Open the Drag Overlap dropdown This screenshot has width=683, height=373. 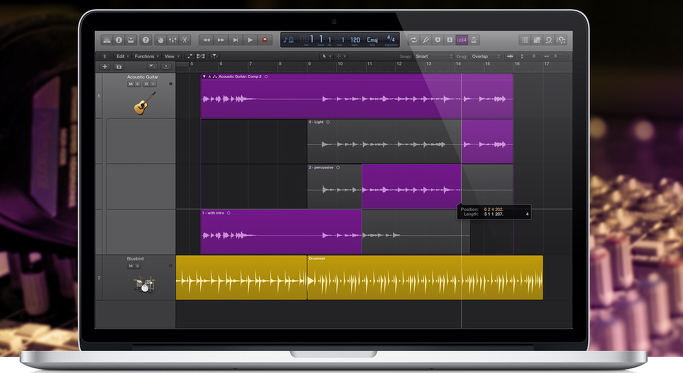click(486, 56)
